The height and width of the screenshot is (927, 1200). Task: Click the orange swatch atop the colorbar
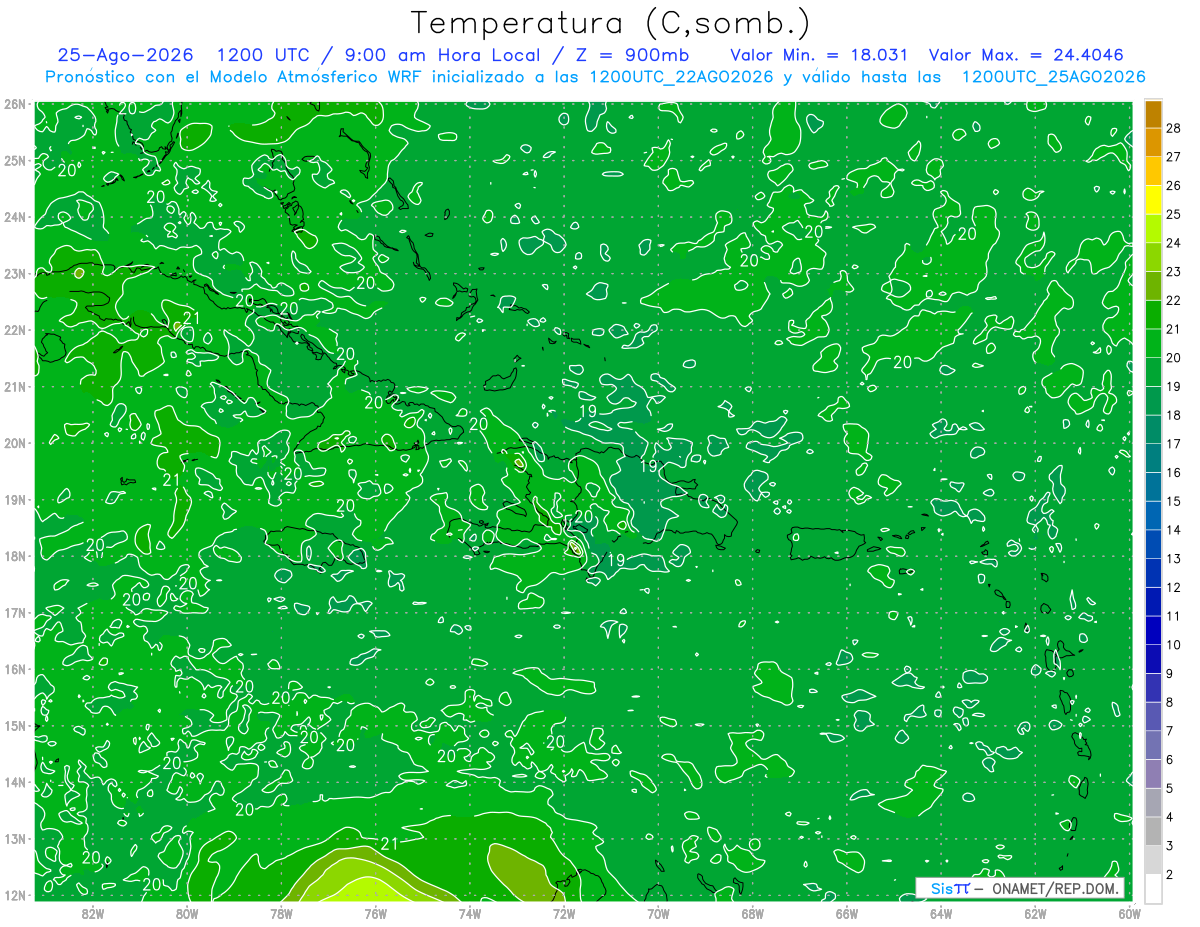tap(1153, 114)
